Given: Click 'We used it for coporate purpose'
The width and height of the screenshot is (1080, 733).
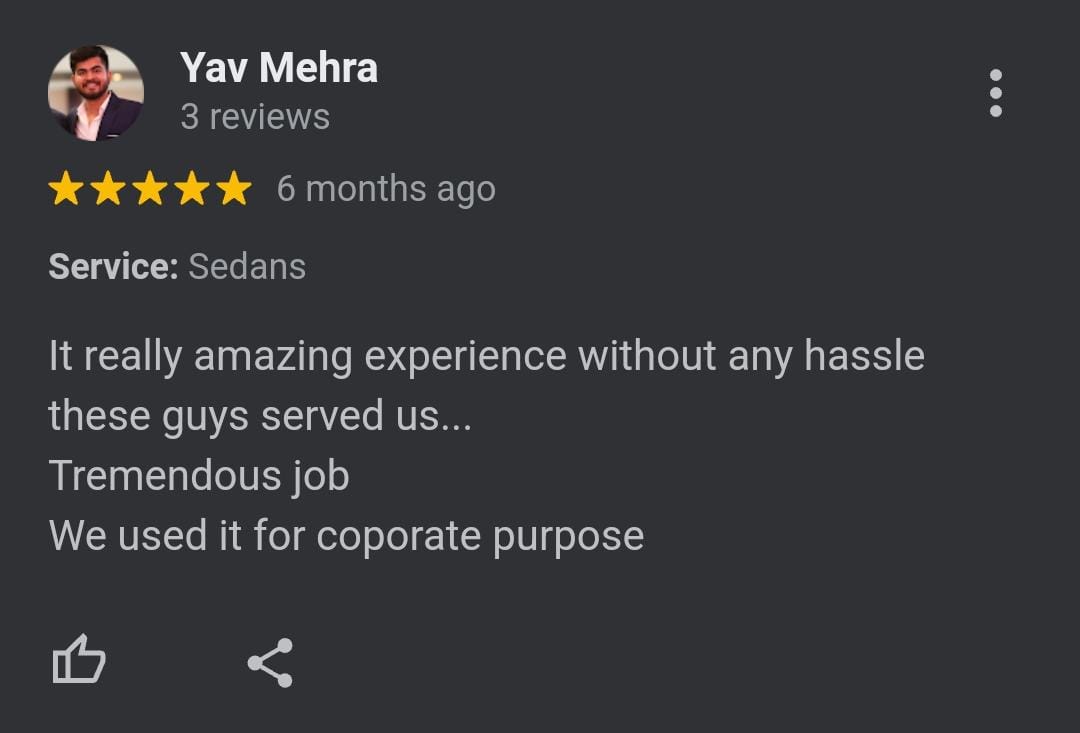Looking at the screenshot, I should 346,536.
